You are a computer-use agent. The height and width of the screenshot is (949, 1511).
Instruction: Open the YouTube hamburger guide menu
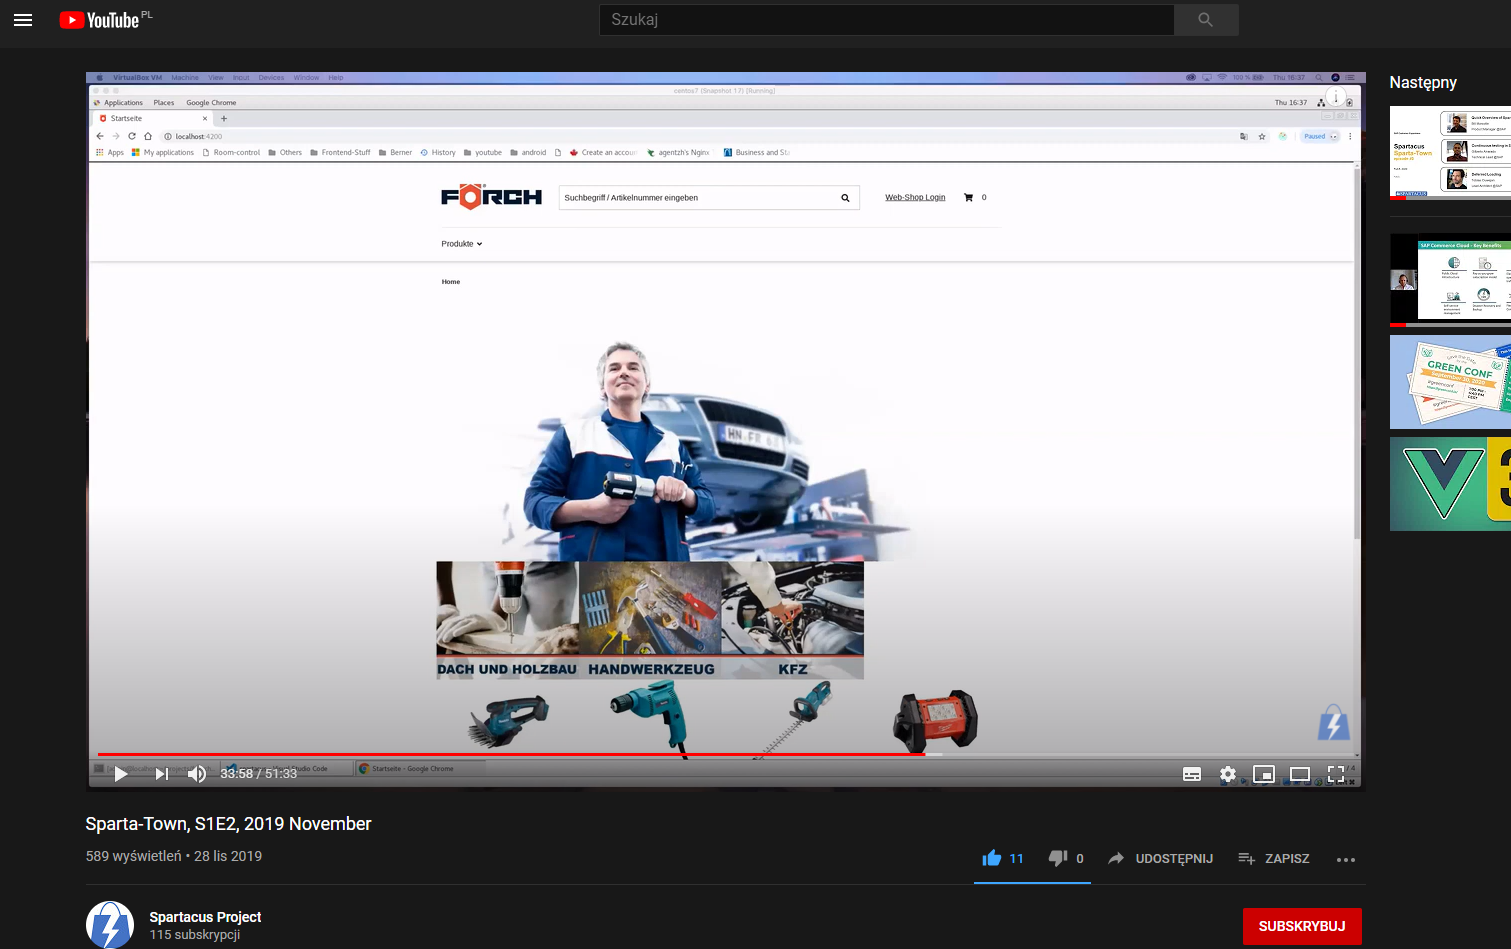pos(23,20)
